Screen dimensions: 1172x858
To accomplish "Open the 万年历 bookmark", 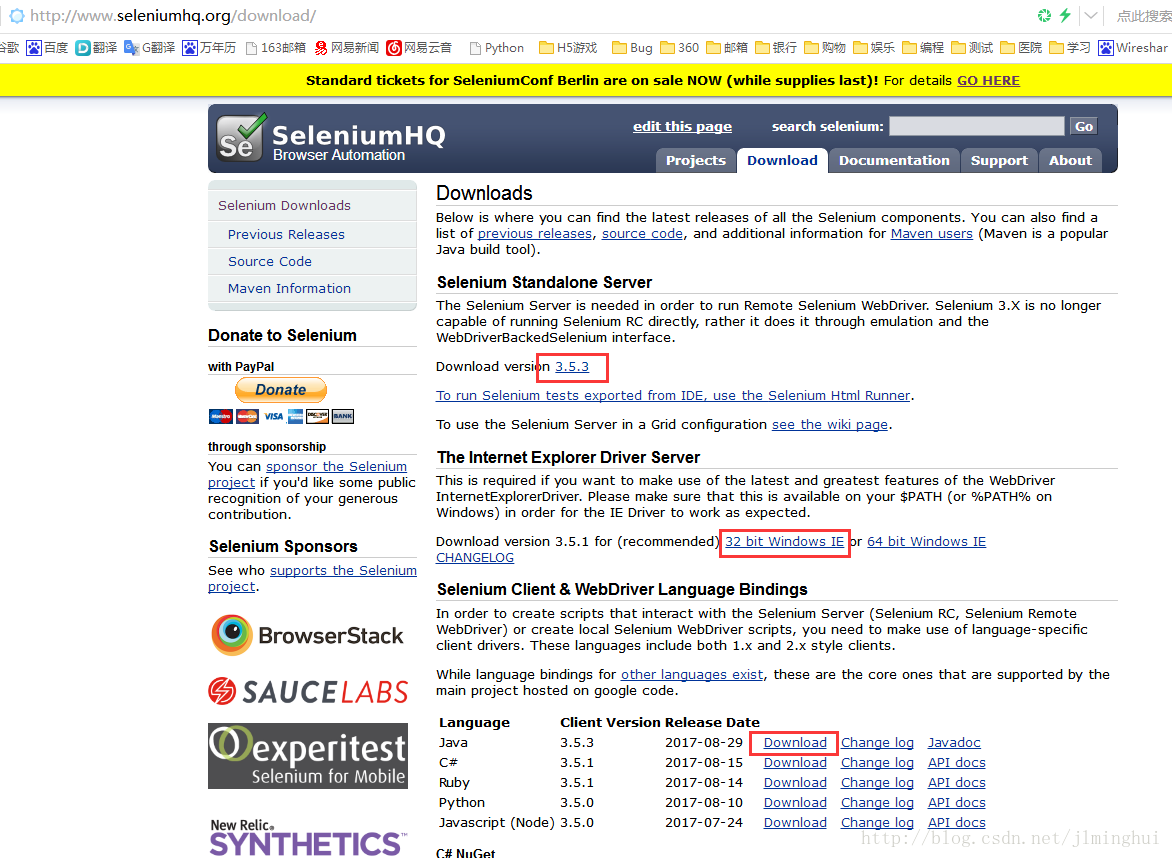I will (209, 48).
